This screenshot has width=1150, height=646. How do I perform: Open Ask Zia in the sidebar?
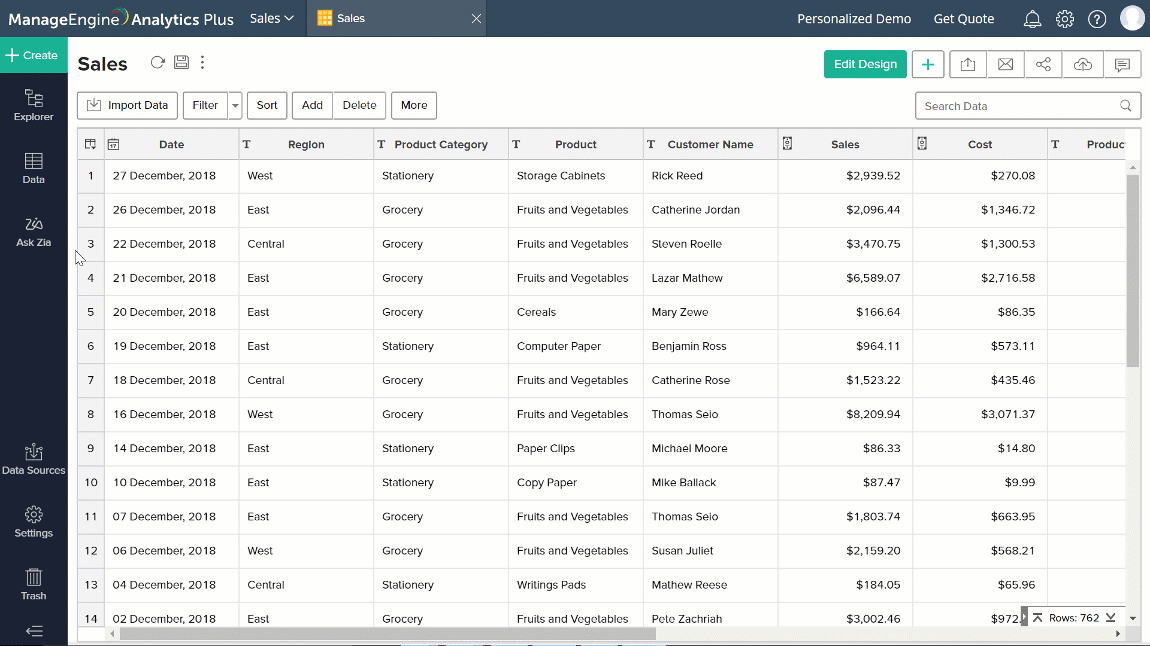(33, 231)
